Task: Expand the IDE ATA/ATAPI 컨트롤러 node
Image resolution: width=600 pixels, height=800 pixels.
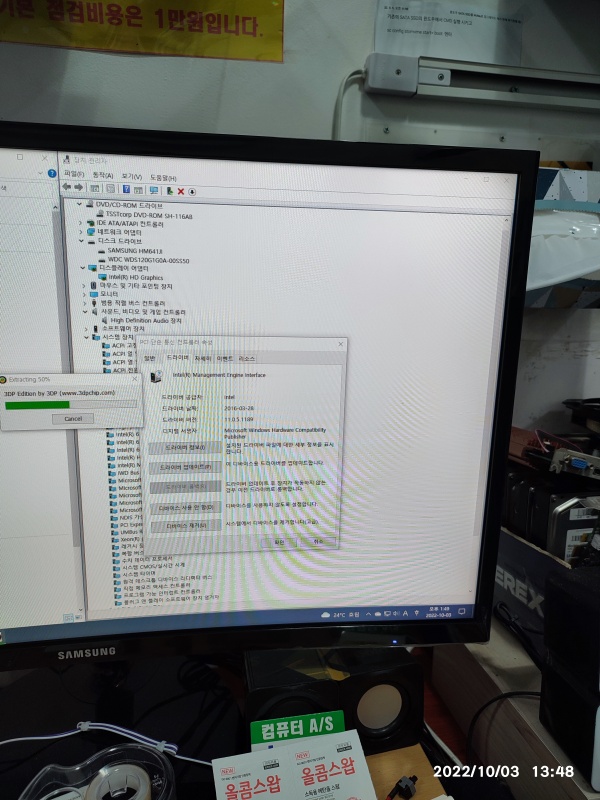Action: click(x=80, y=222)
